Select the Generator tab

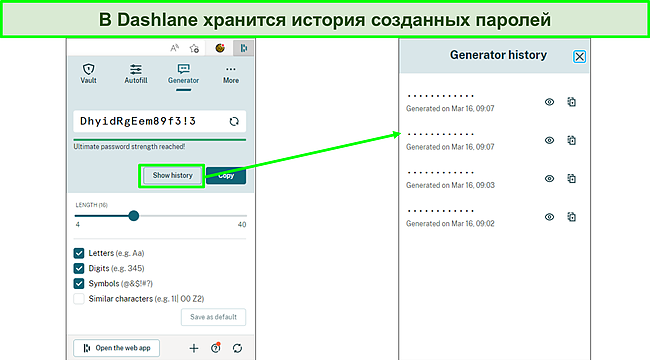pyautogui.click(x=183, y=74)
